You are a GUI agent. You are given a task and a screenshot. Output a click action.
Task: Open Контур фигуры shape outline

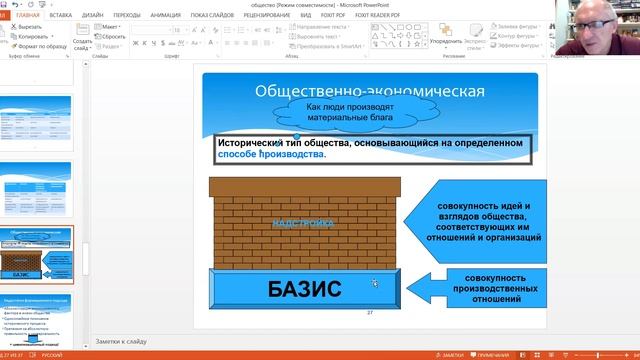tap(515, 36)
